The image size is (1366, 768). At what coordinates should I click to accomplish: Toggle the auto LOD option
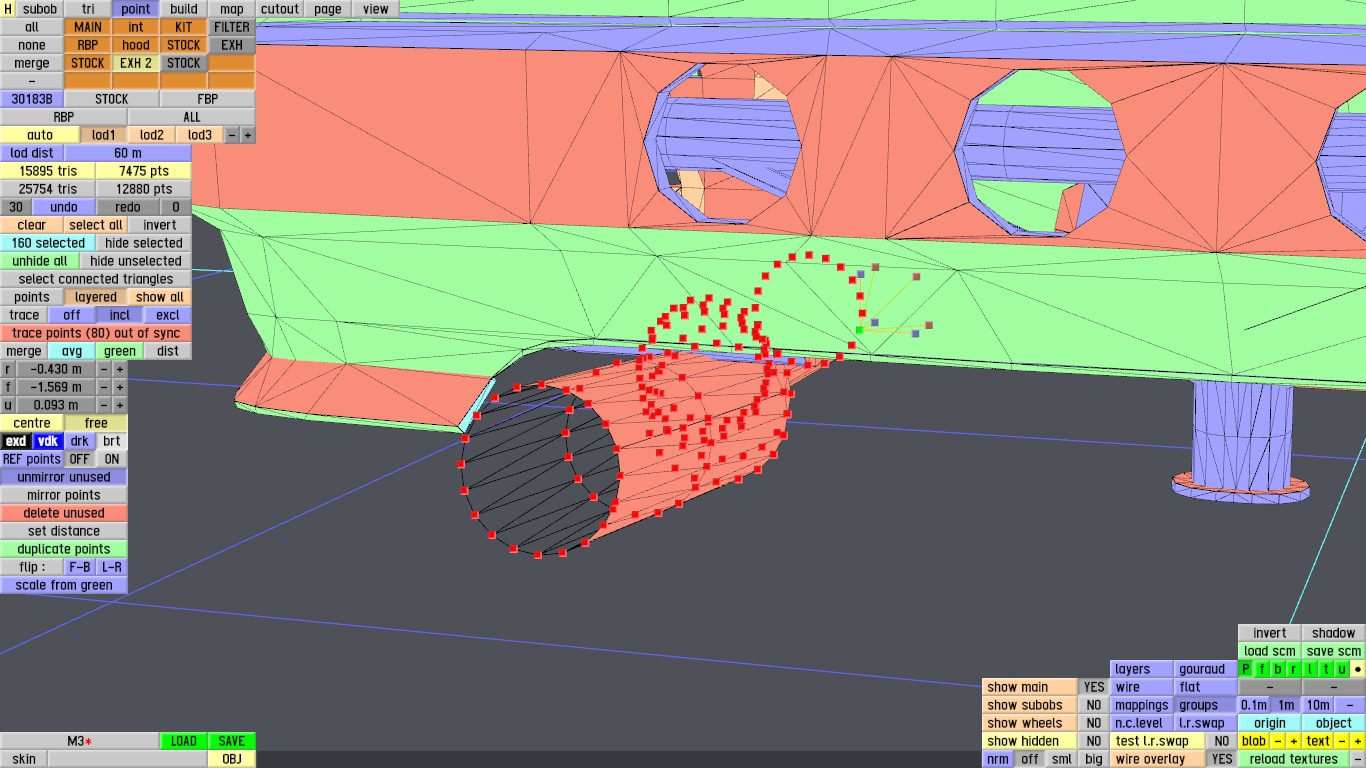point(40,135)
